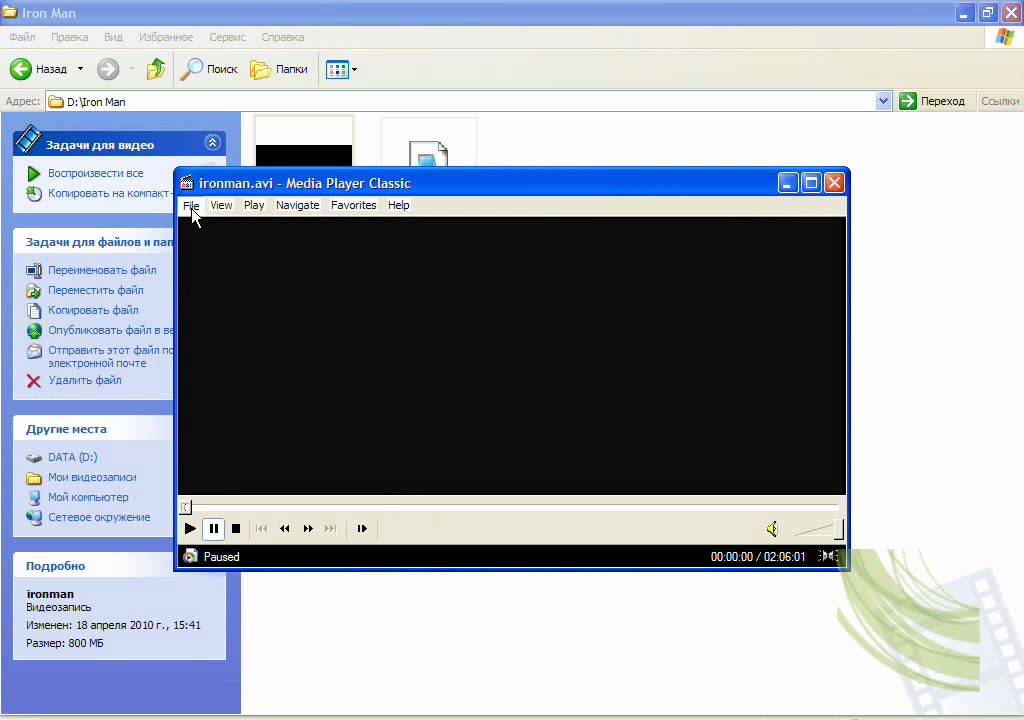Open the Файл menu in Explorer

(23, 37)
